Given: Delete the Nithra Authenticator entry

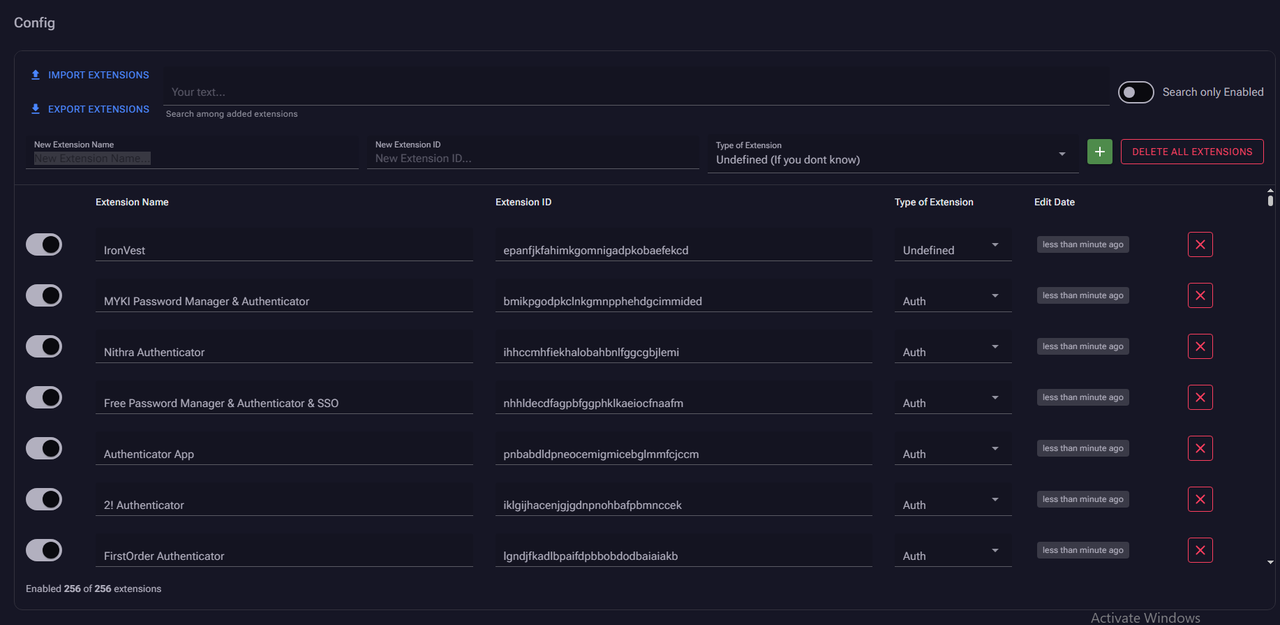Looking at the screenshot, I should (x=1200, y=347).
